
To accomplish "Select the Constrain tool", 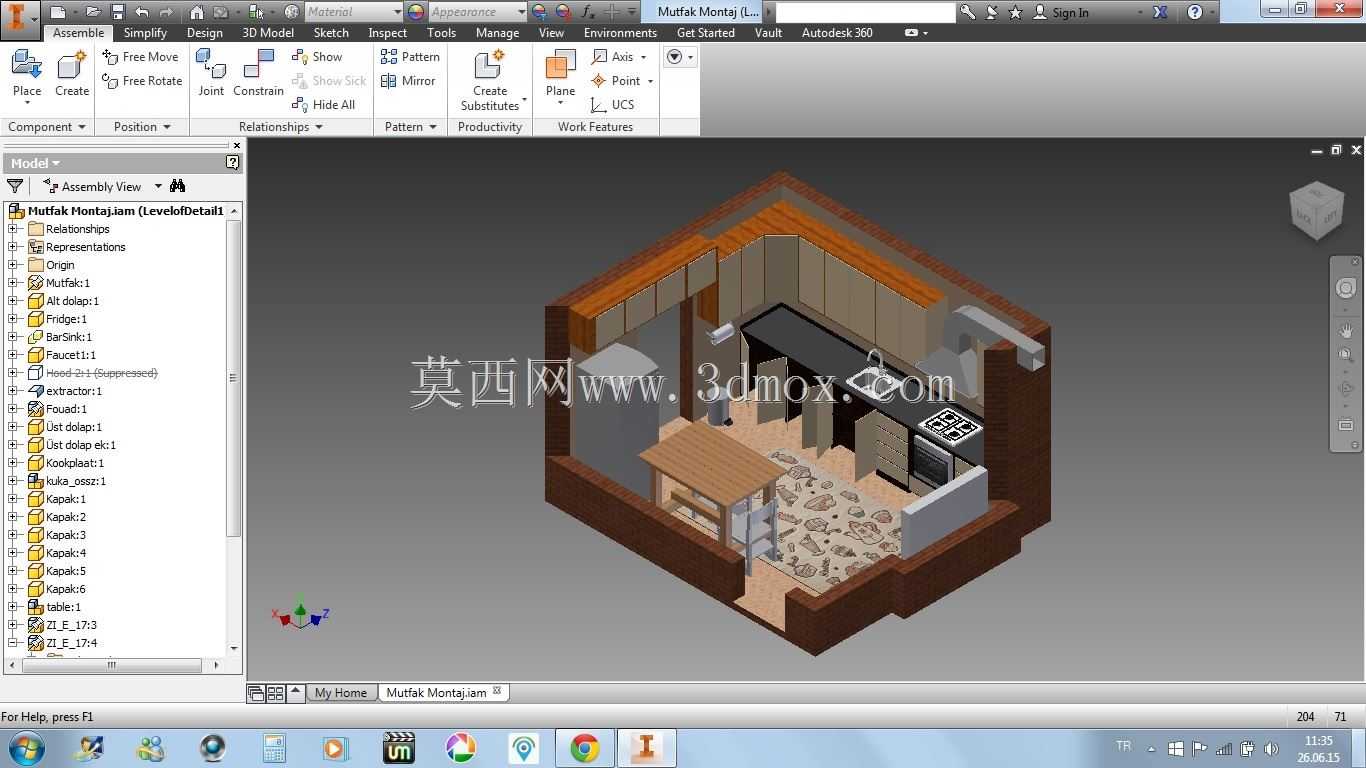I will click(x=258, y=75).
